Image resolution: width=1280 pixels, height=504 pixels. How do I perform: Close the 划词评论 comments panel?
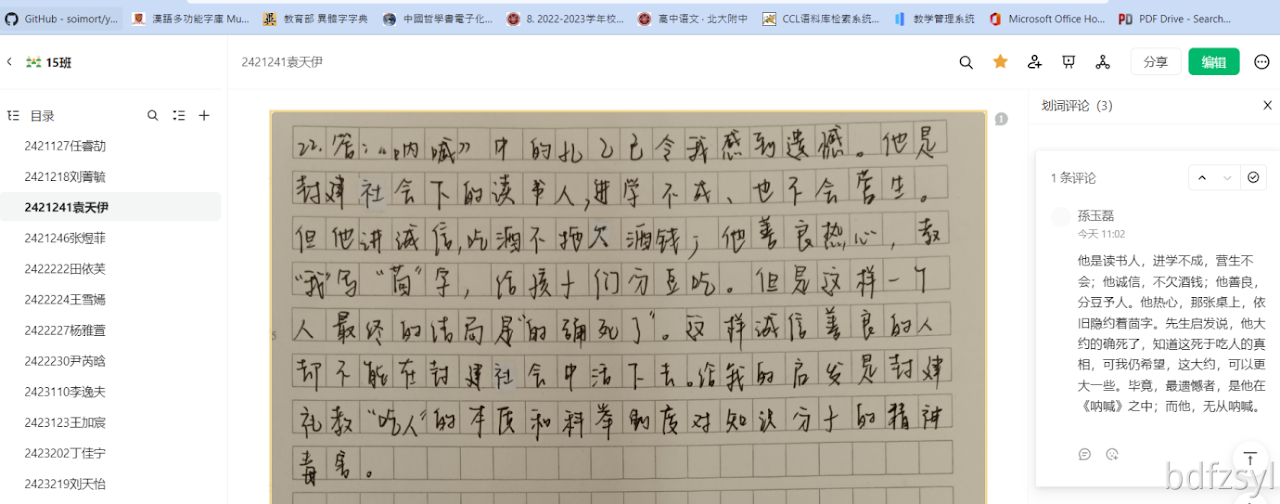point(1267,105)
